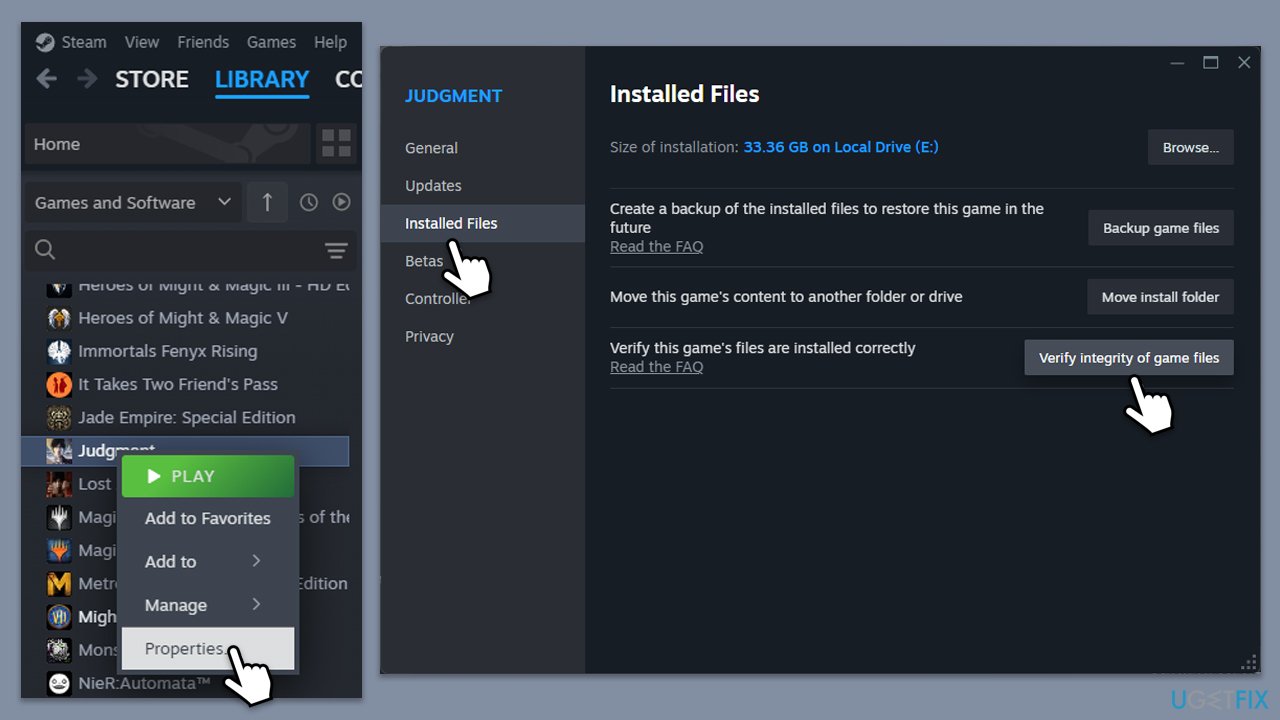Viewport: 1280px width, 720px height.
Task: Click Heroes of Might & Magic V icon
Action: click(x=59, y=318)
